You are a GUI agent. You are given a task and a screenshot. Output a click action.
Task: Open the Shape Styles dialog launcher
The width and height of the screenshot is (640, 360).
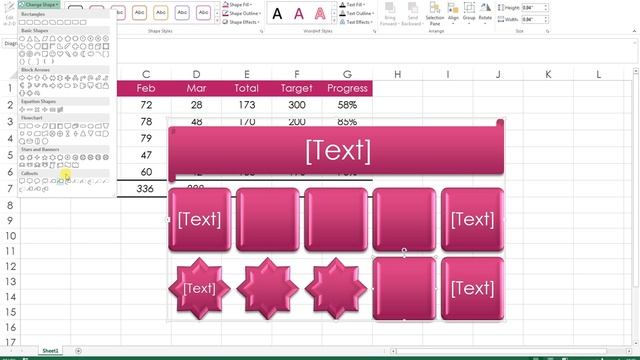[x=261, y=31]
